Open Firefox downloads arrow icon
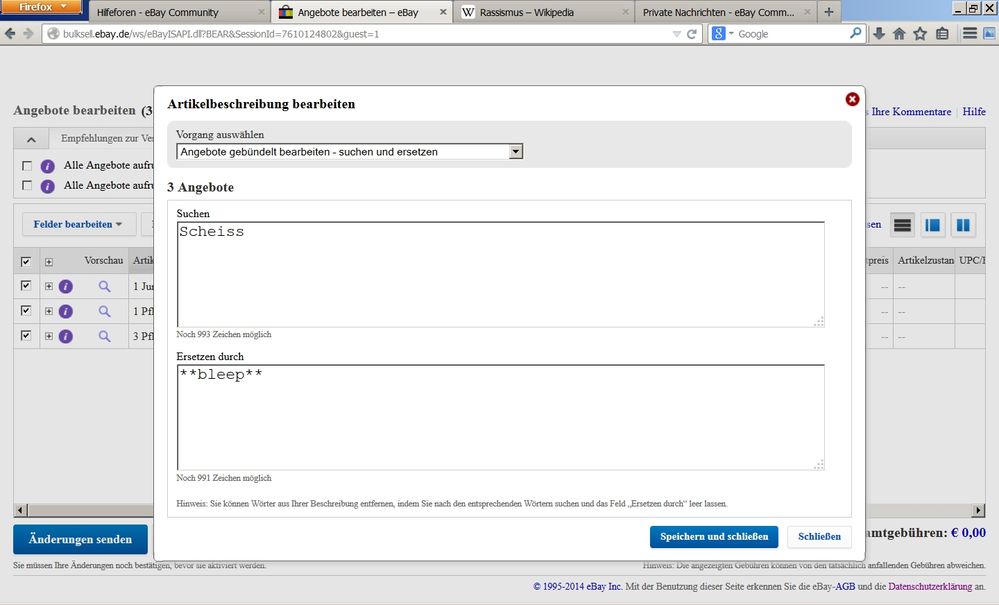 click(x=879, y=34)
